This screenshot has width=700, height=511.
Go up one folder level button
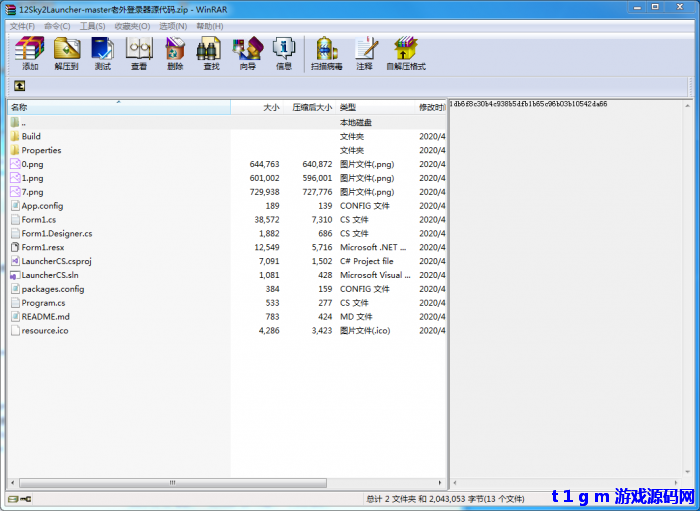pos(19,86)
